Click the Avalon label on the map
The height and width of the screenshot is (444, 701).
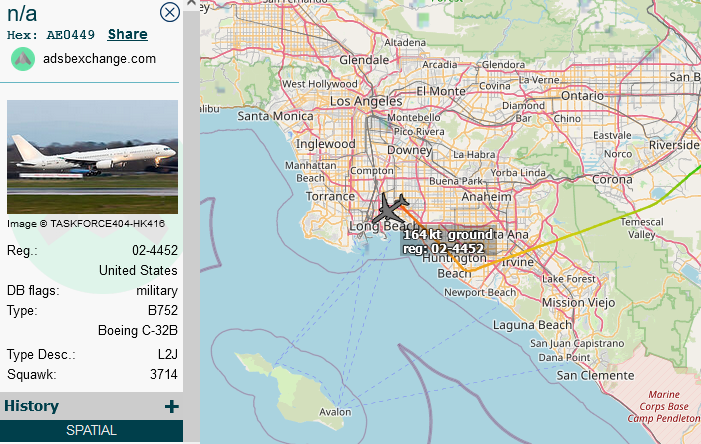pos(335,412)
